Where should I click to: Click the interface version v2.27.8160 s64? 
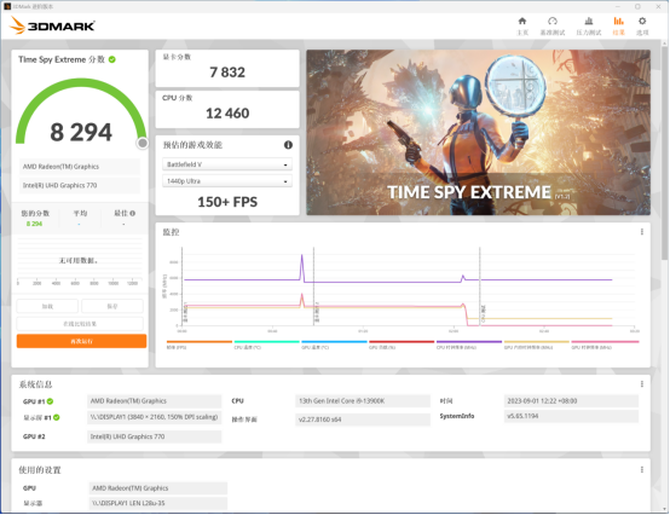(362, 419)
